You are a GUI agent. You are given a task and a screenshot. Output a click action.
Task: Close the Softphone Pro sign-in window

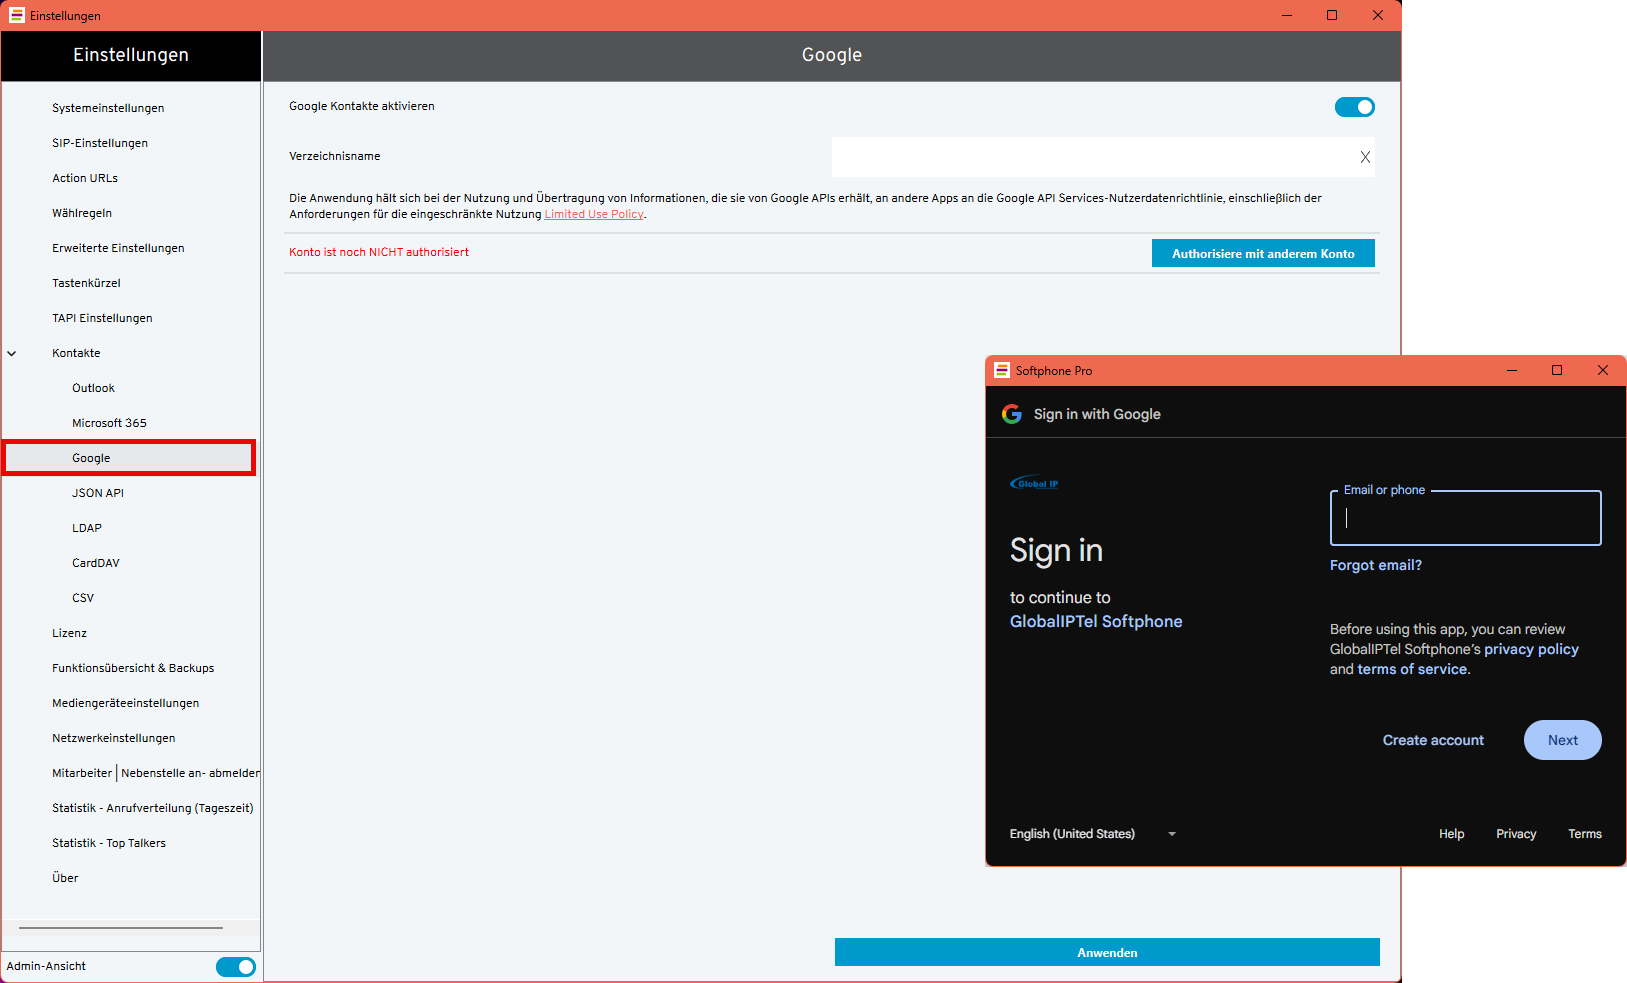click(x=1602, y=370)
